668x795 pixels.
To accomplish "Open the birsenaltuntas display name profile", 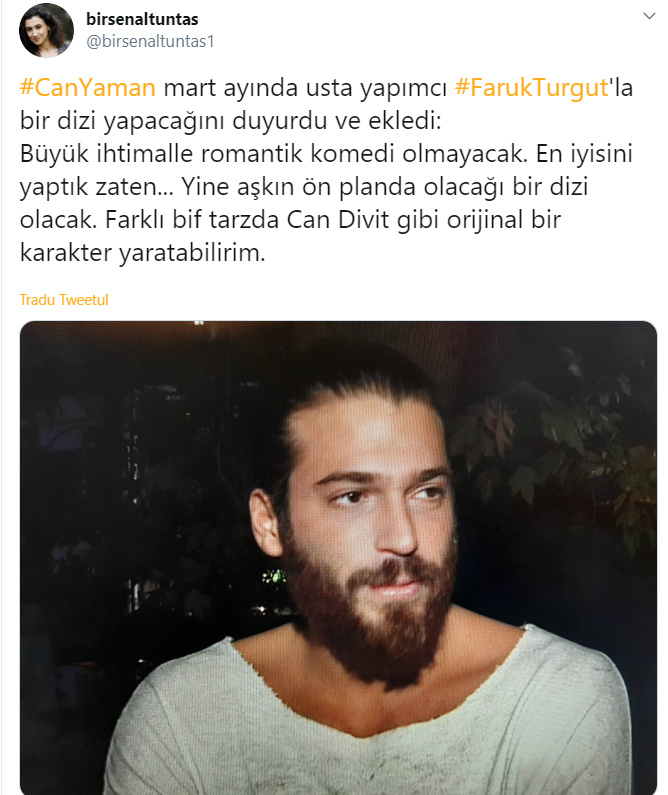I will [142, 19].
